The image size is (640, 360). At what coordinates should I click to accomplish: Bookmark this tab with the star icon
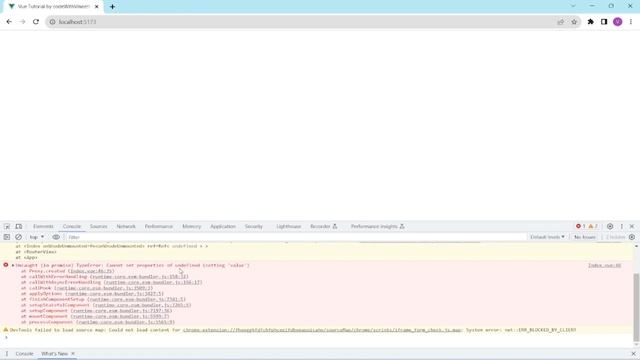tap(574, 22)
